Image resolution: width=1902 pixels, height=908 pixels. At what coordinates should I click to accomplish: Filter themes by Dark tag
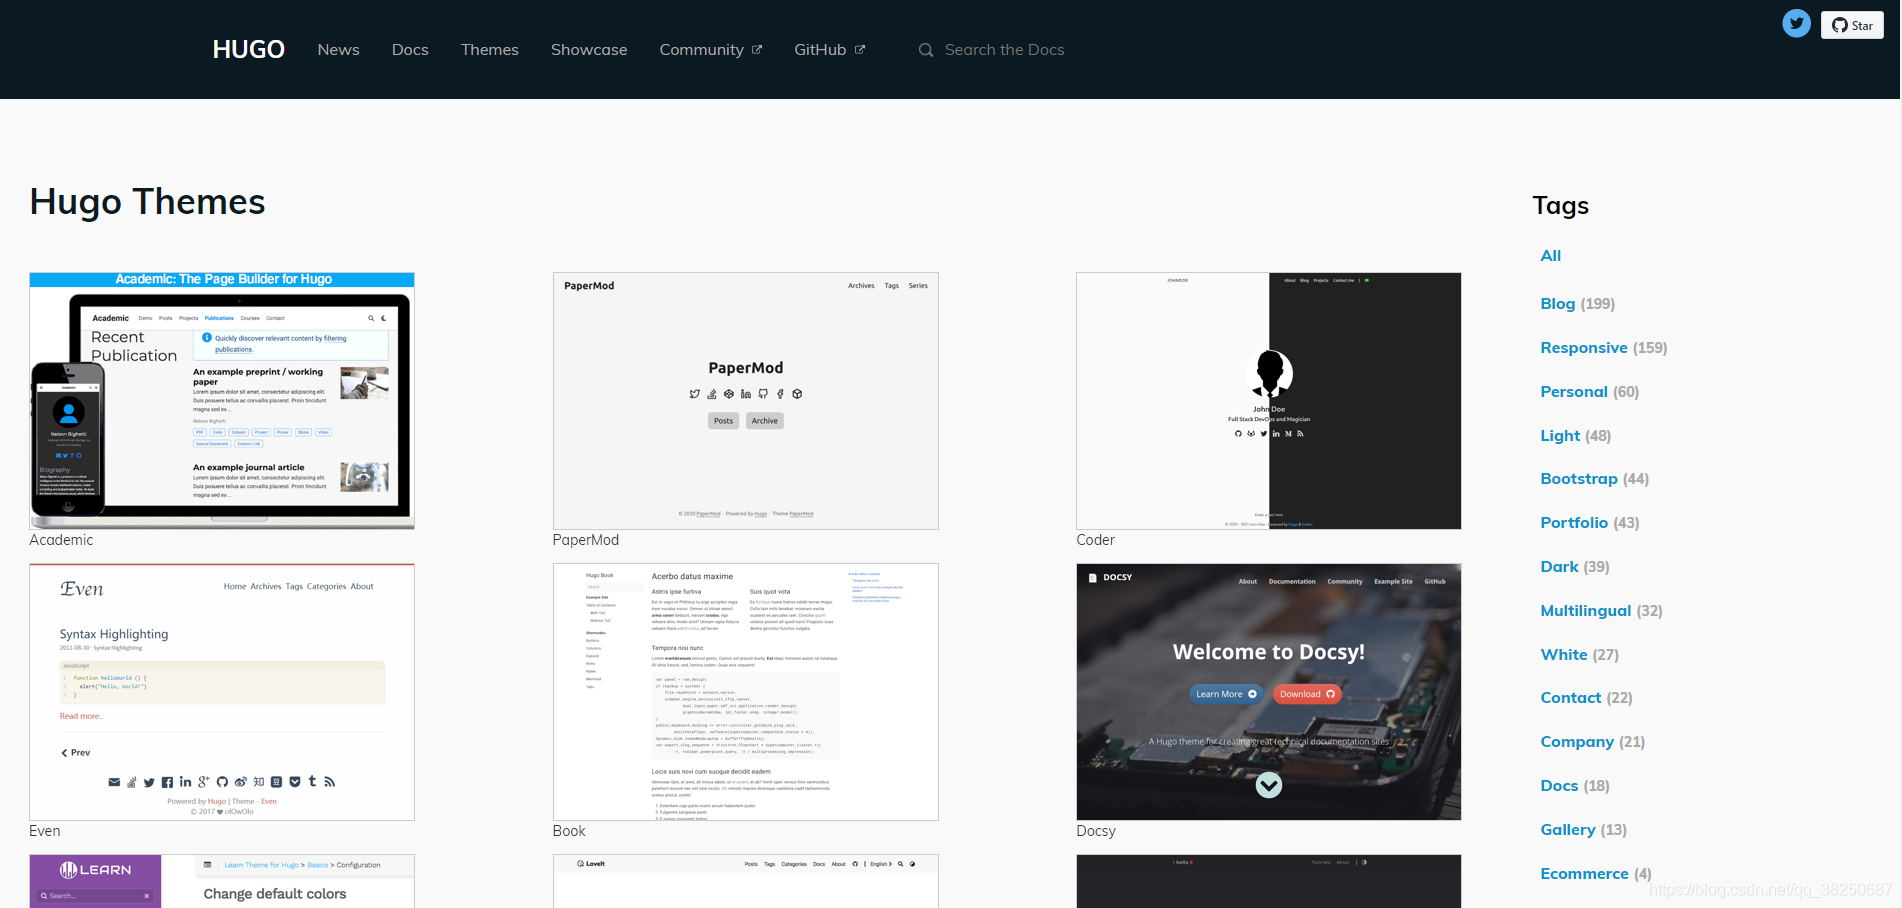click(1559, 567)
